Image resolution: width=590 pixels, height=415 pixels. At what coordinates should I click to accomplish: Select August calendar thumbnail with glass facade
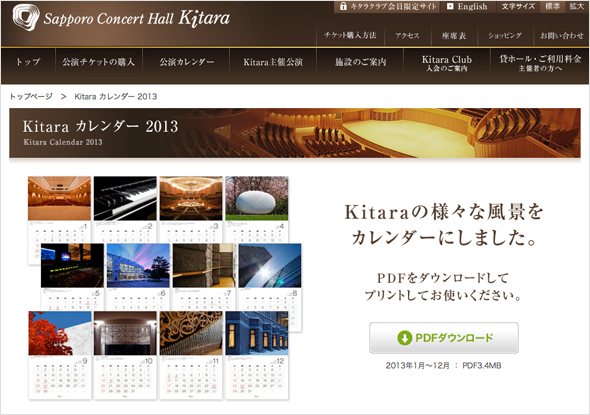270,266
